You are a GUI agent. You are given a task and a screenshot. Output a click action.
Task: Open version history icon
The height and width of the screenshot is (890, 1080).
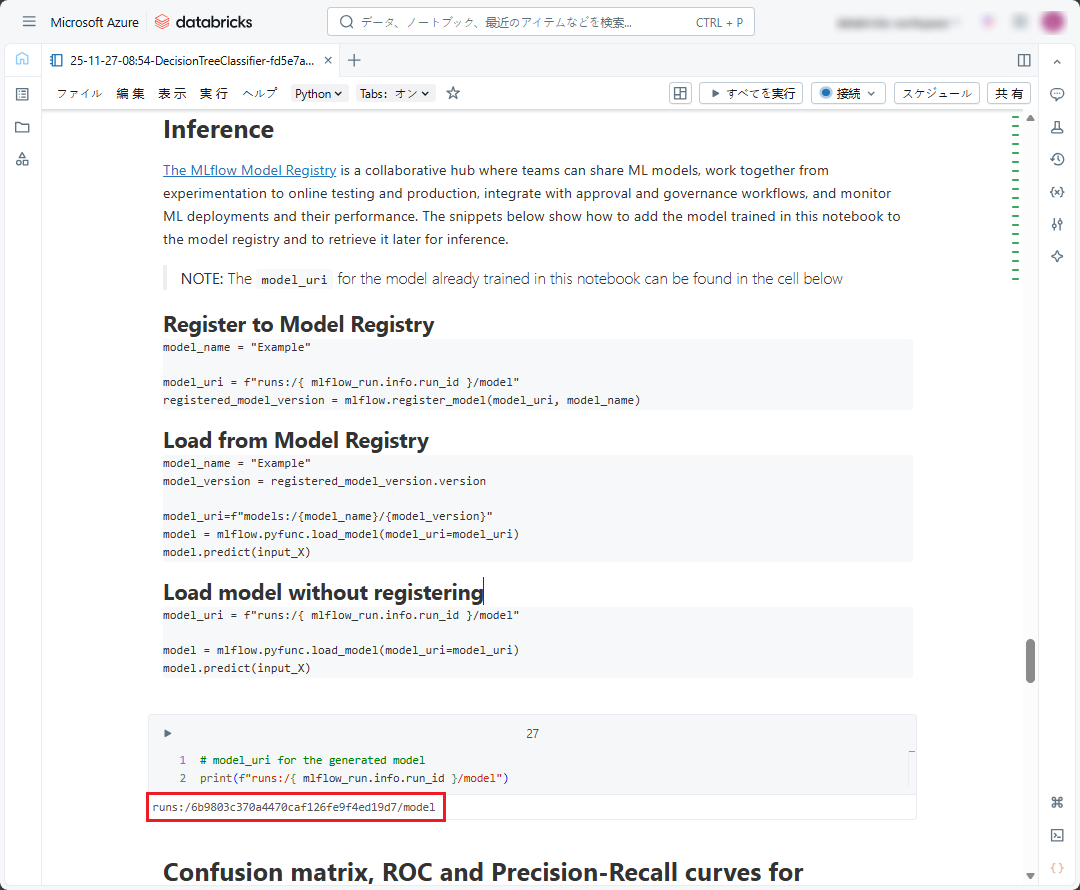[x=1057, y=160]
